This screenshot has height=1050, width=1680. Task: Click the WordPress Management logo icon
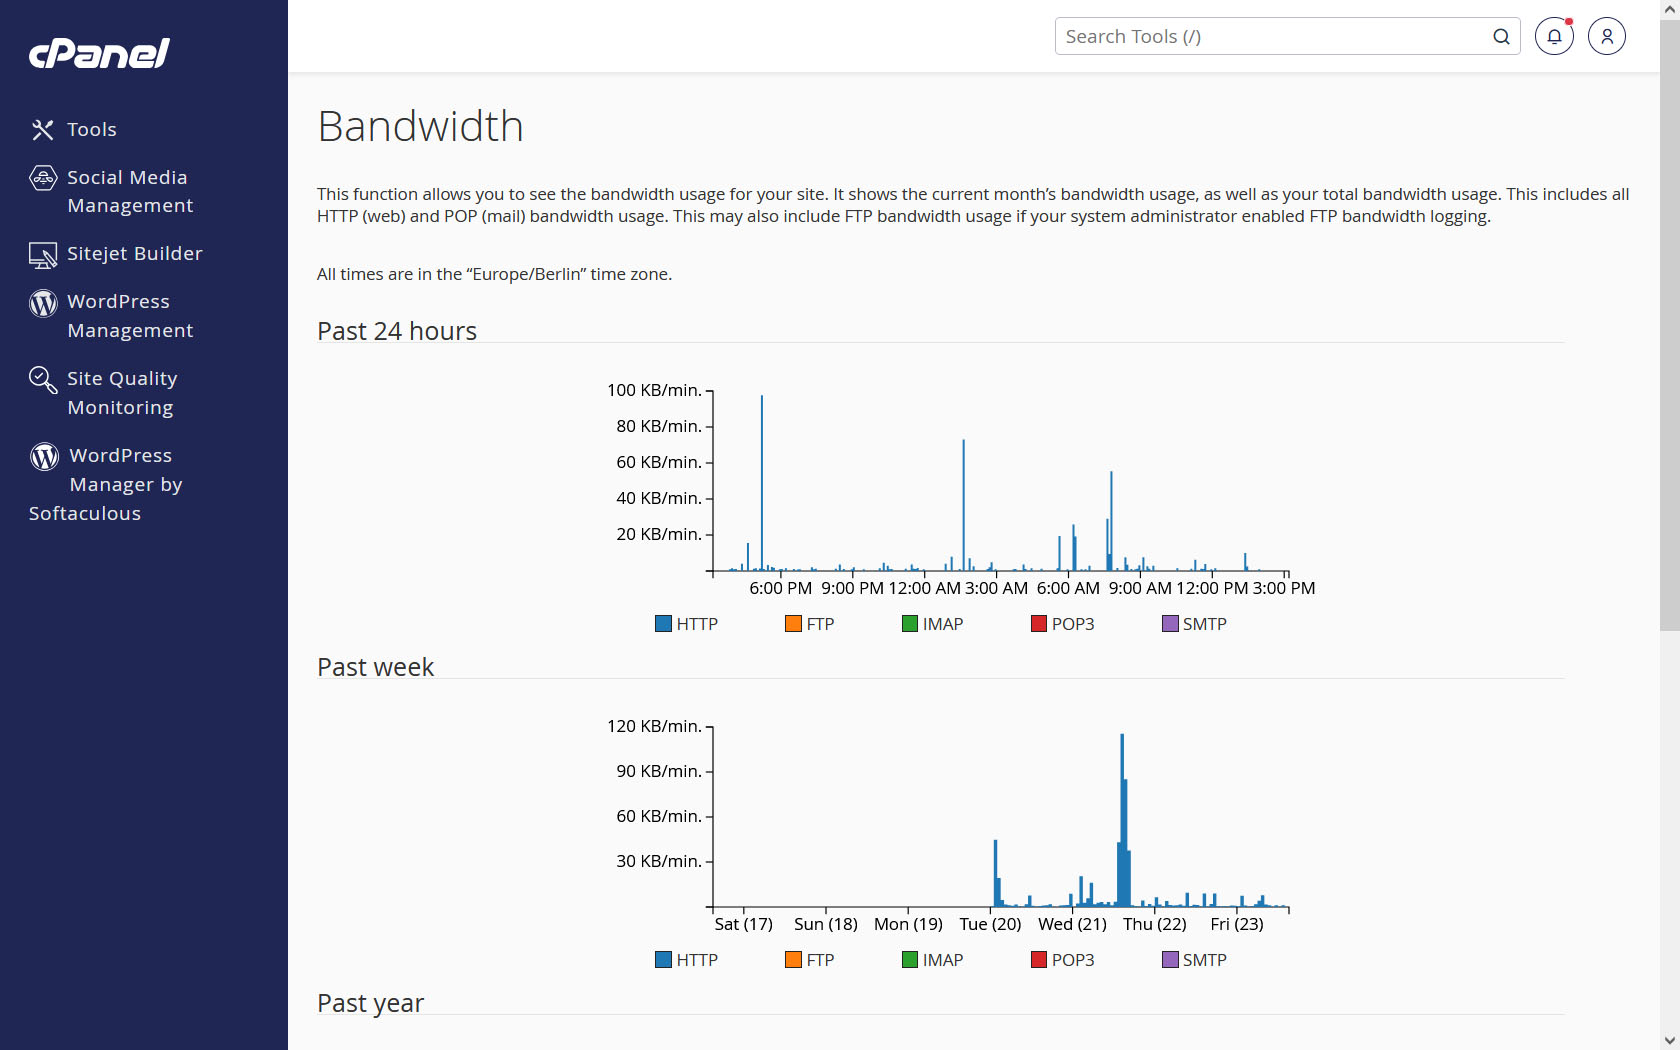tap(43, 302)
